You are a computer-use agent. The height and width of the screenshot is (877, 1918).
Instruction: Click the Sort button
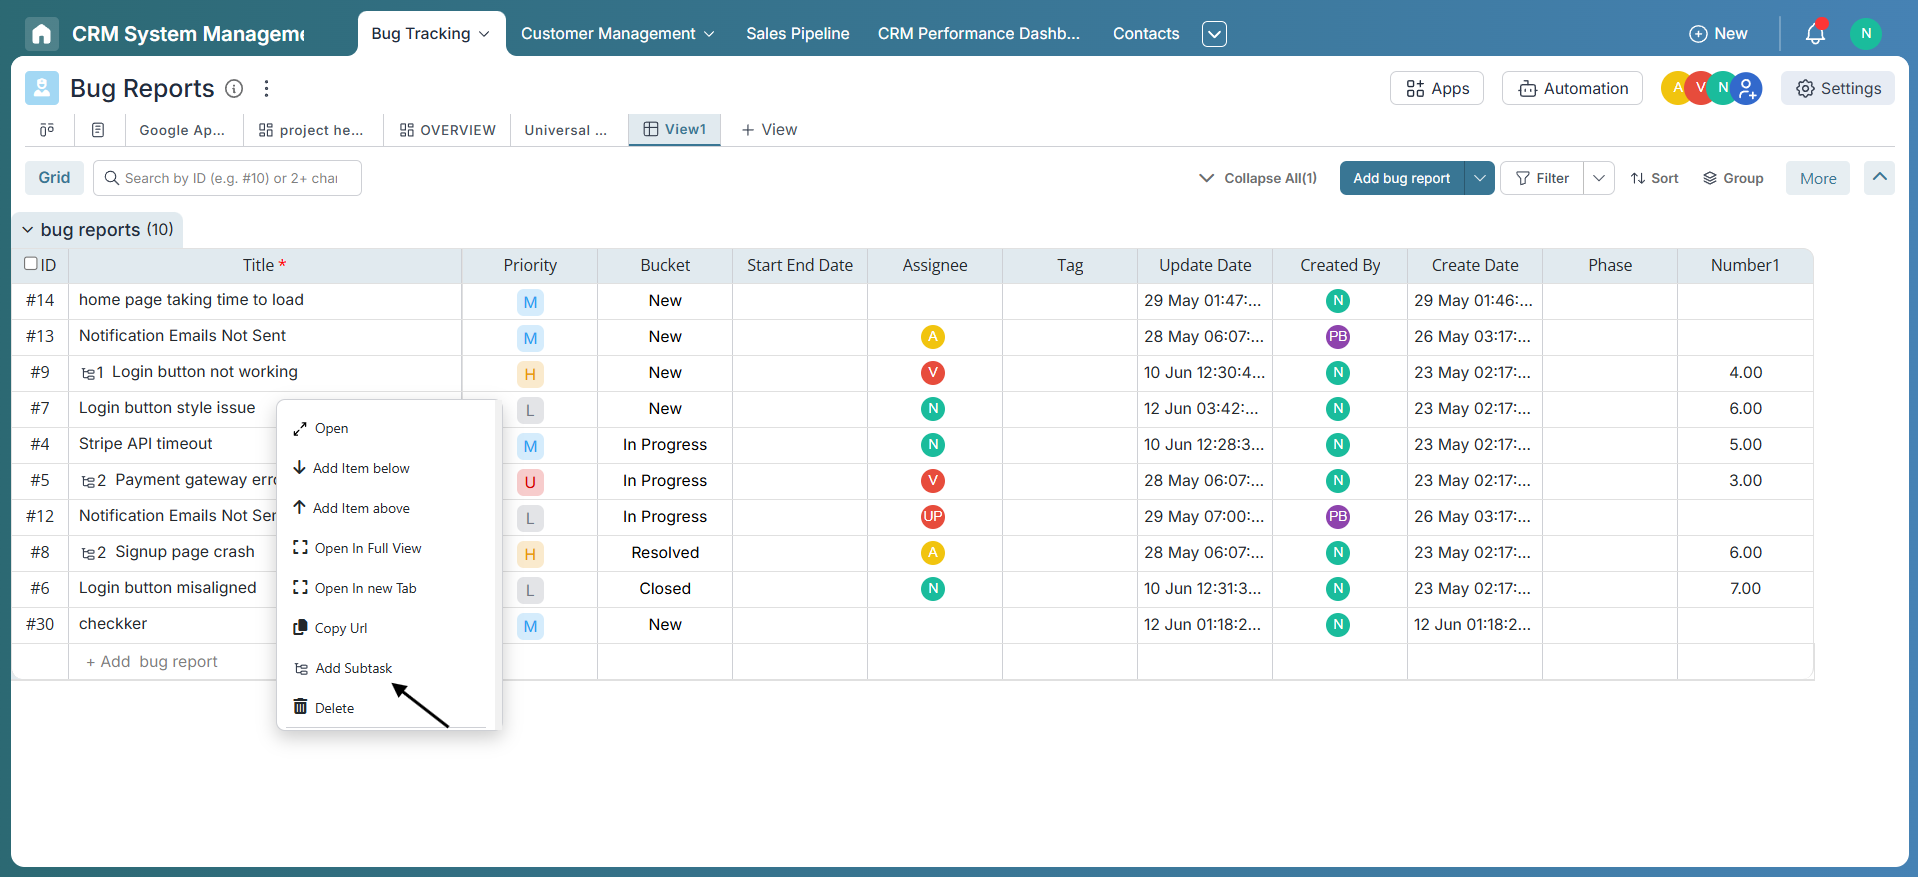coord(1654,178)
